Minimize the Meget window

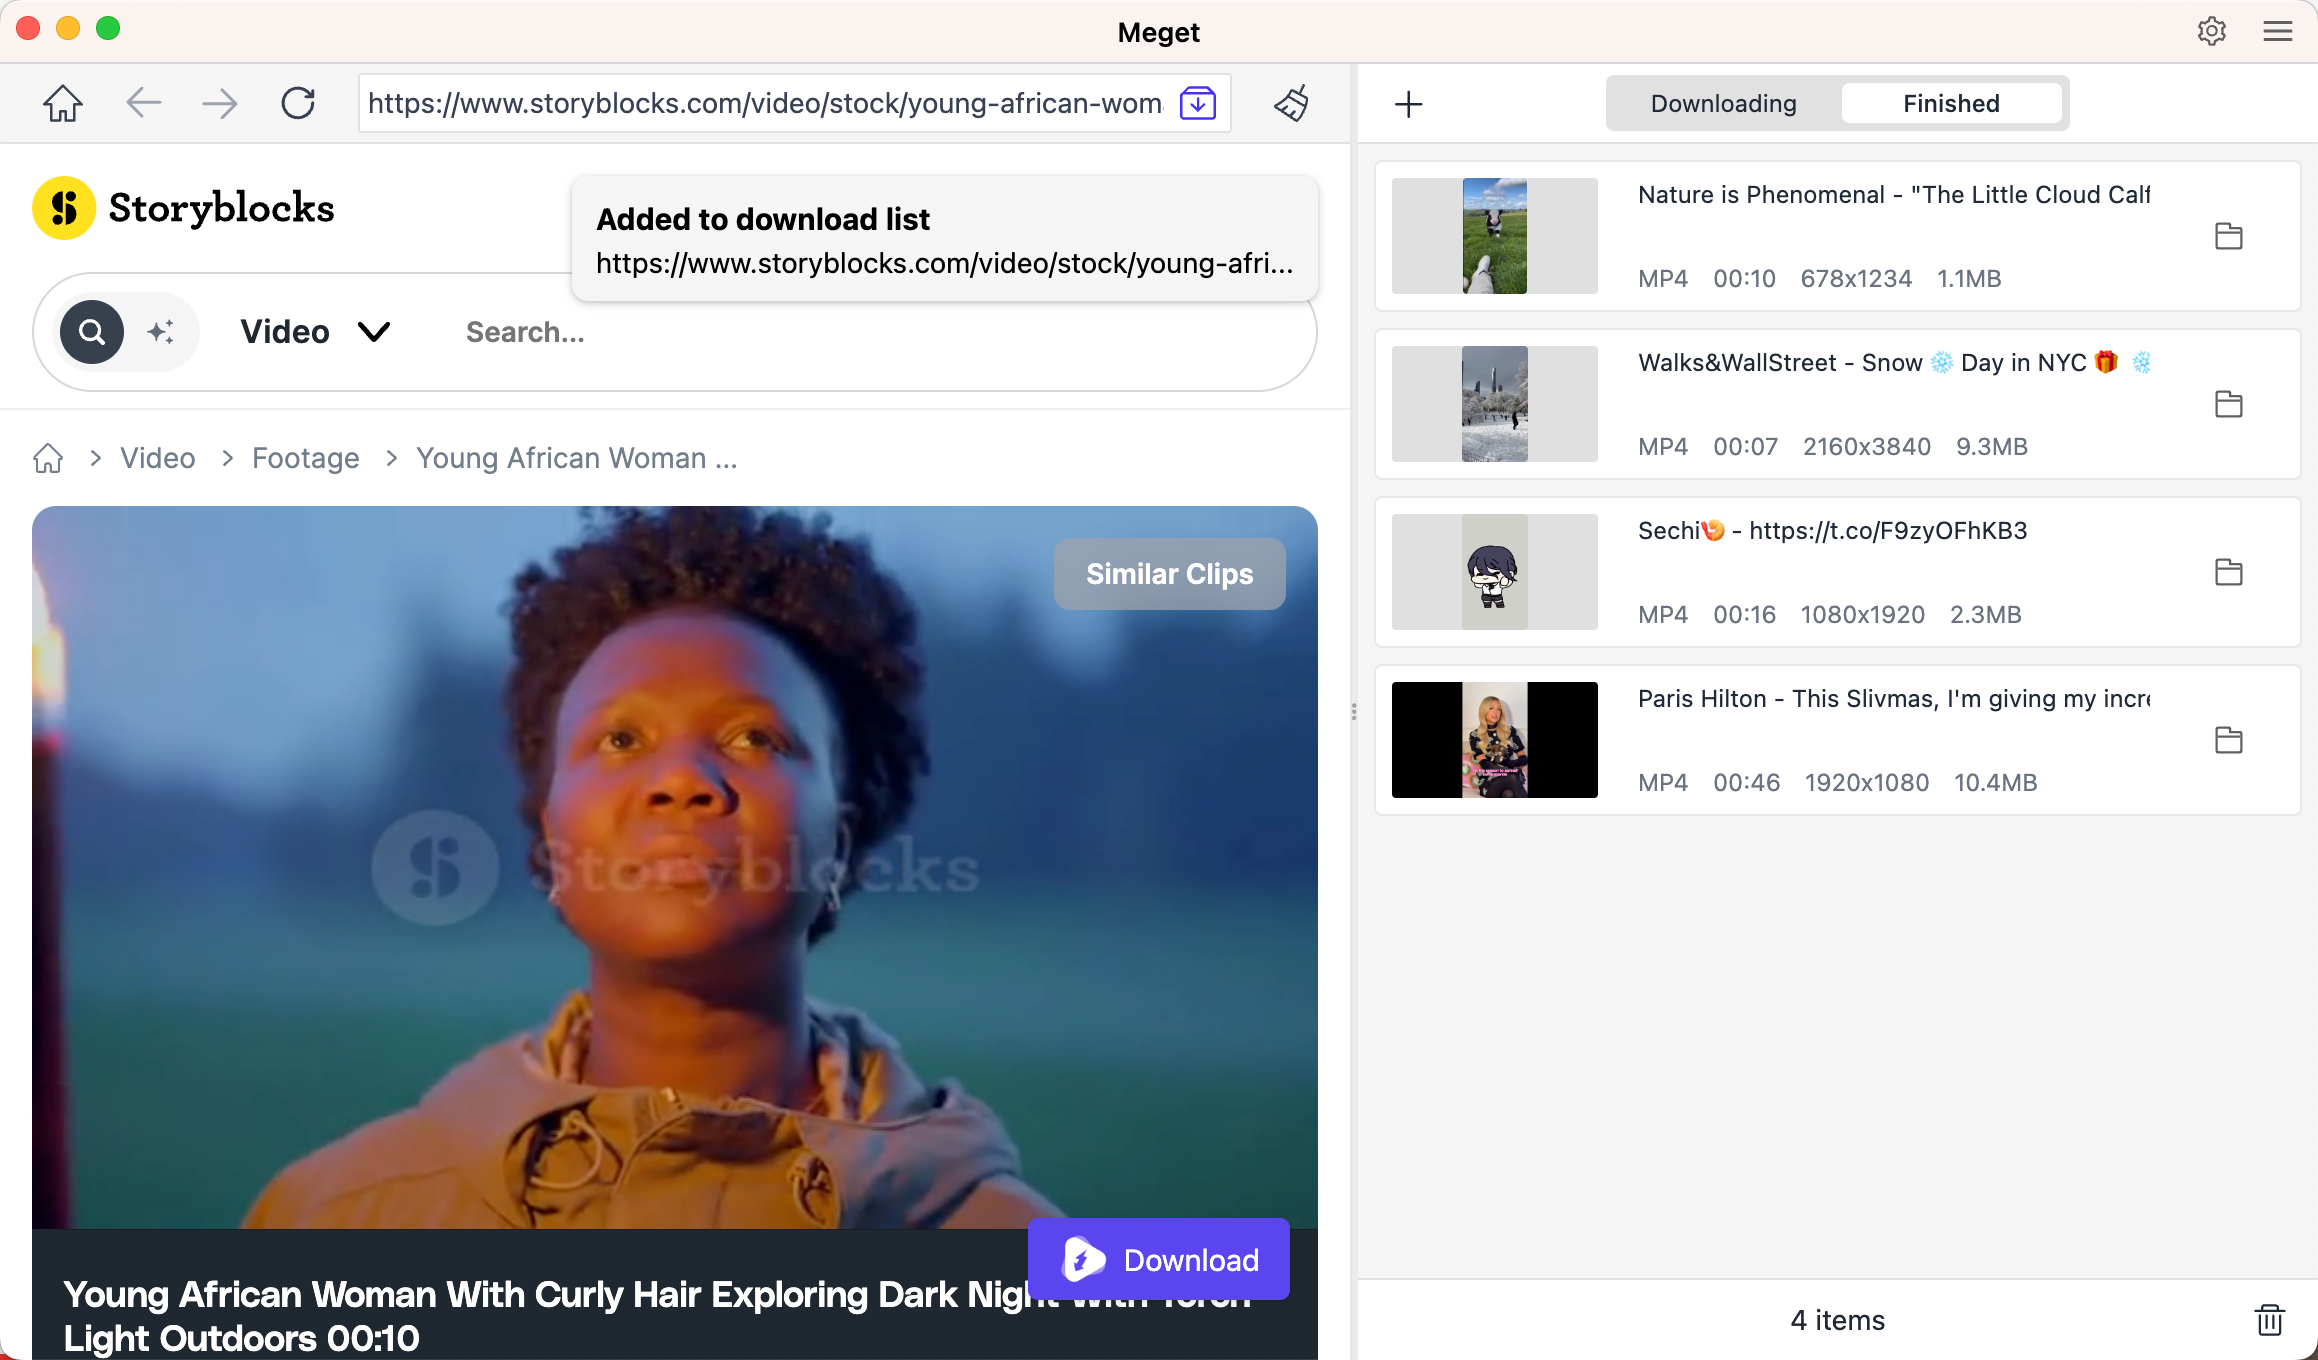(68, 28)
